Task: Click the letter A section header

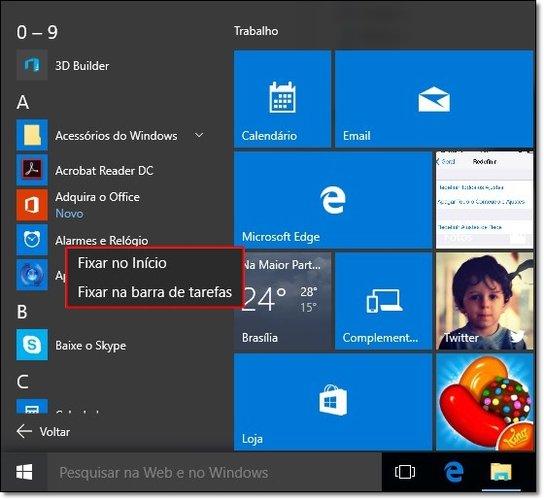Action: coord(23,102)
